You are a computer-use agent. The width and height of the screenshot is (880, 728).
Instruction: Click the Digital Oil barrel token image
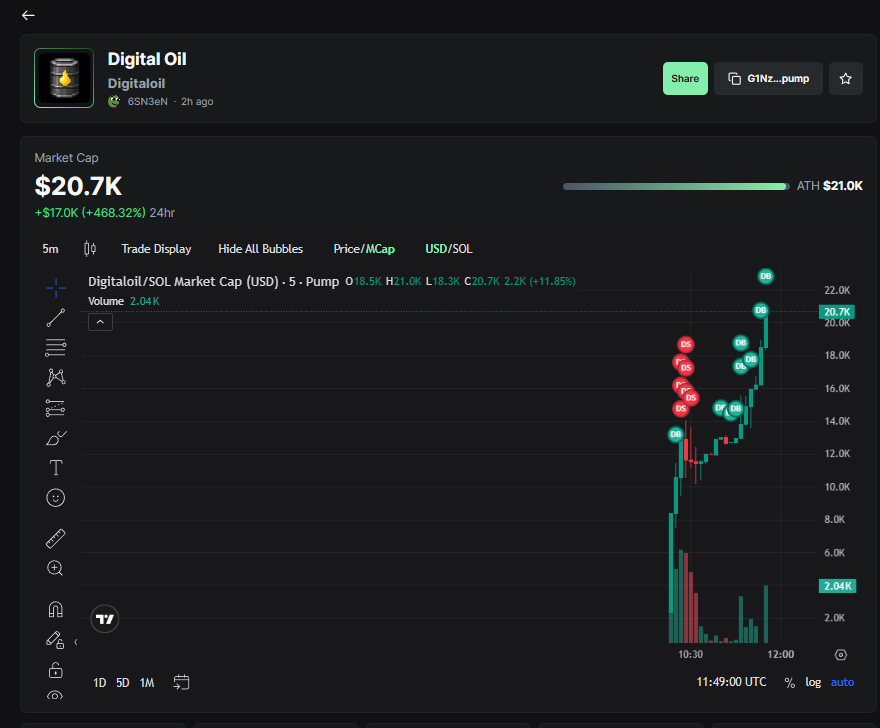click(64, 78)
